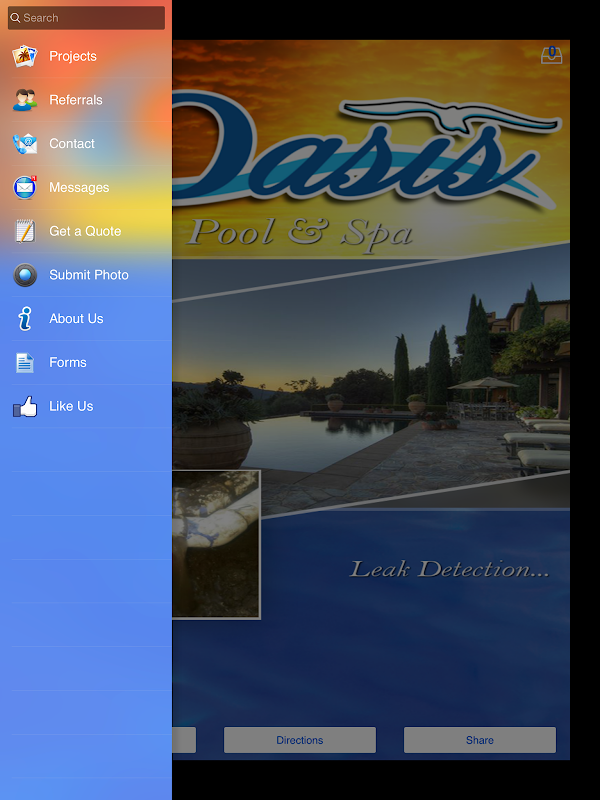
Task: Click the About Us info icon
Action: [24, 319]
